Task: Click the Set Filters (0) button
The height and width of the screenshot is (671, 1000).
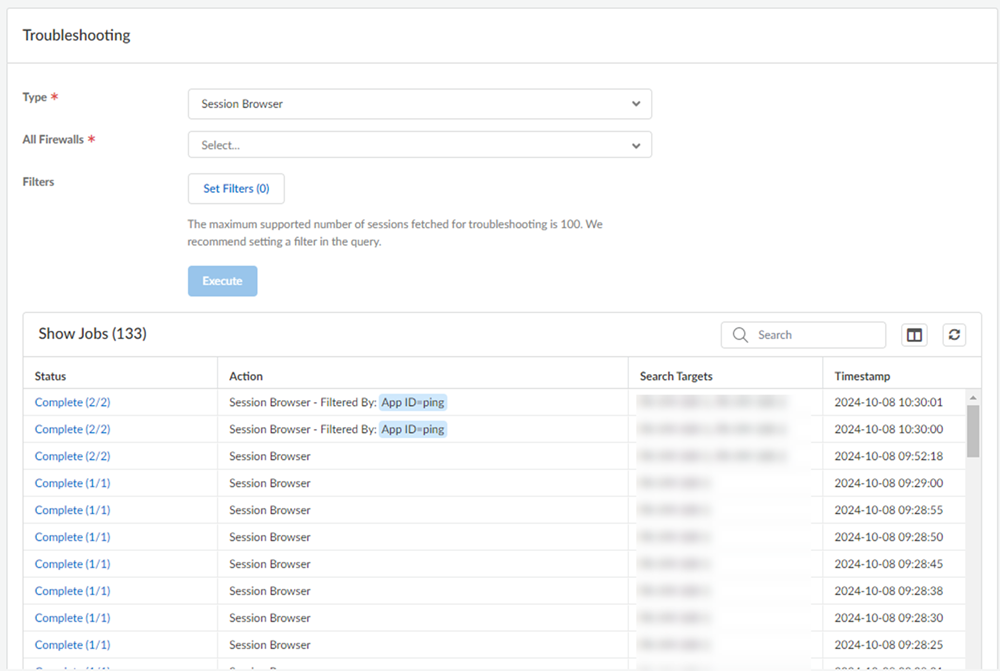Action: 236,188
